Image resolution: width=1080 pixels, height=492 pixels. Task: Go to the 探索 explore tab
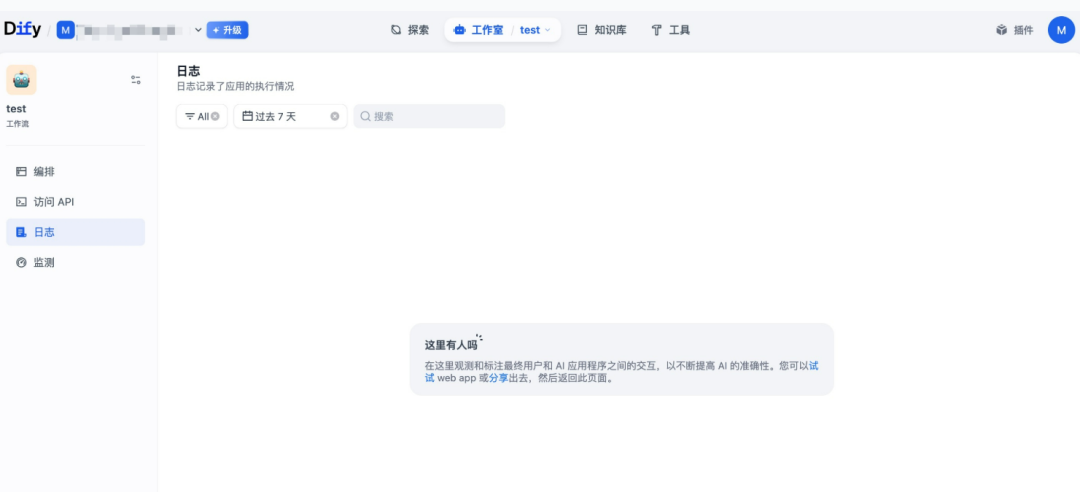point(410,30)
